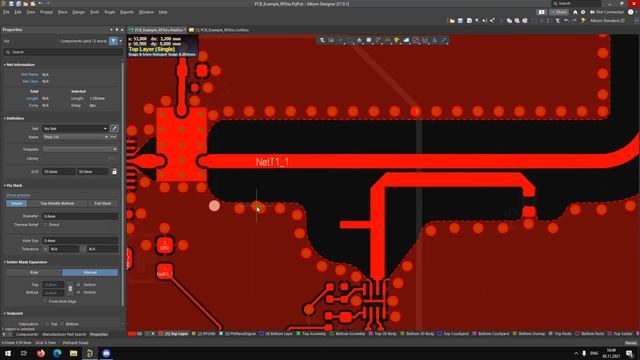Select the Place Via pin icon
The image size is (640, 360).
point(396,40)
